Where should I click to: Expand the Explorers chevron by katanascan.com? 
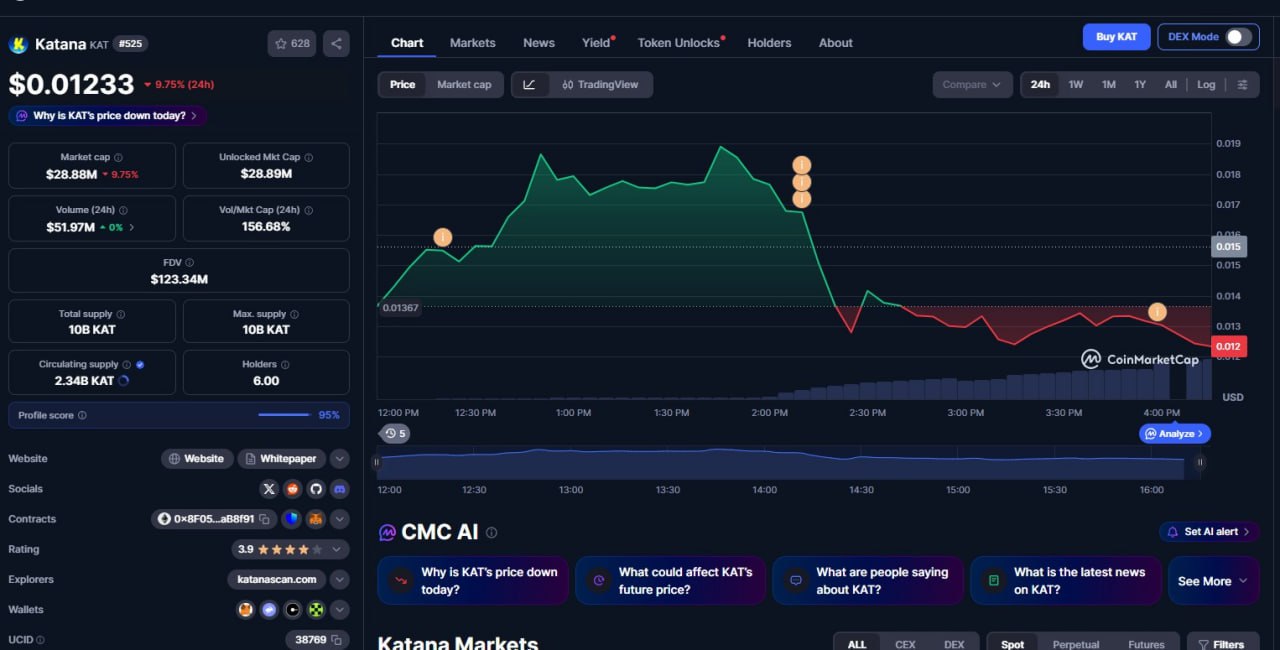click(x=340, y=579)
